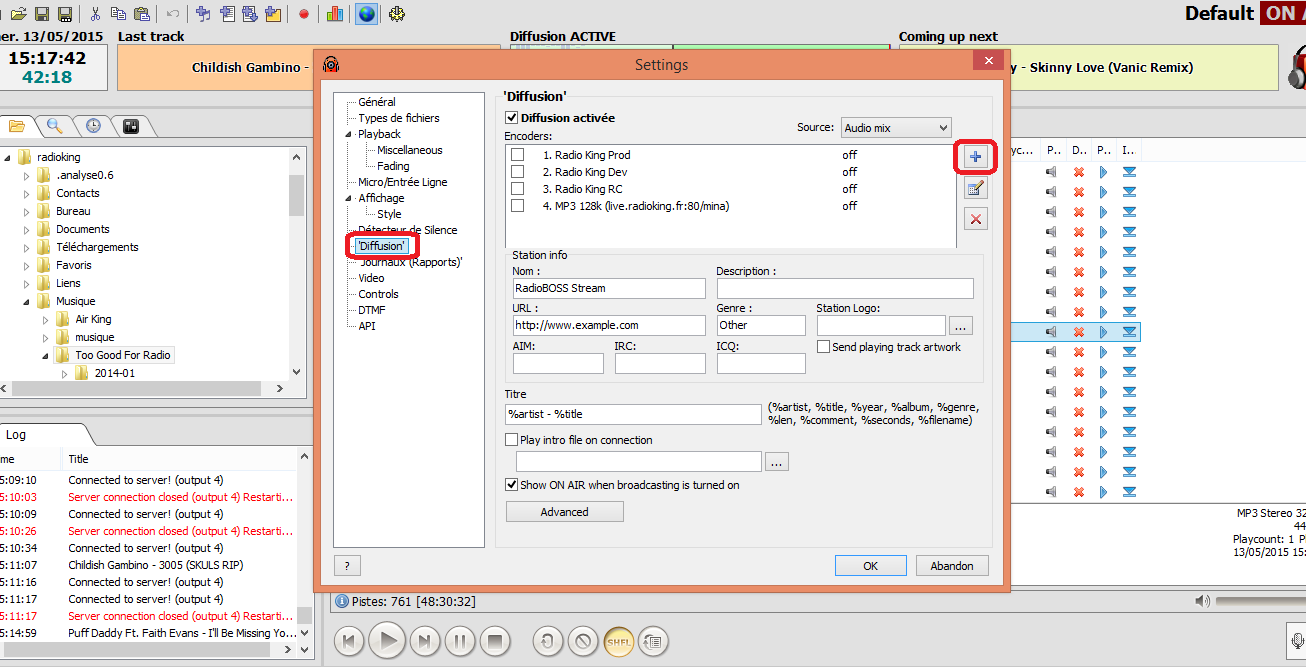Enable the Radio King Prod encoder checkbox
This screenshot has height=667, width=1306.
coord(518,155)
